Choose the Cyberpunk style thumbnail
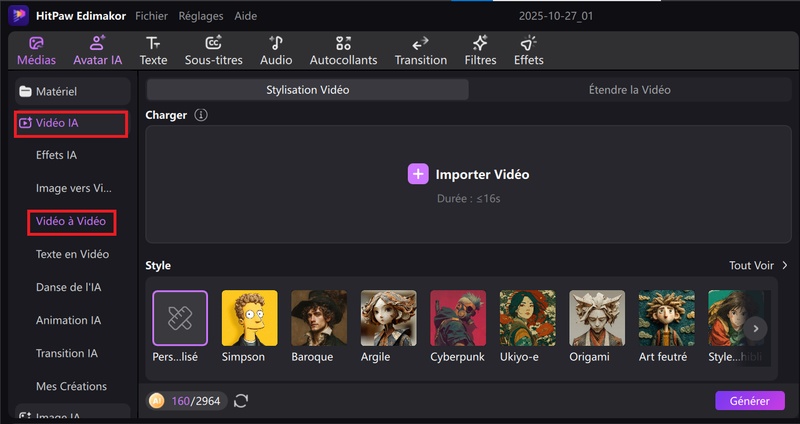Viewport: 800px width, 424px height. pos(458,318)
